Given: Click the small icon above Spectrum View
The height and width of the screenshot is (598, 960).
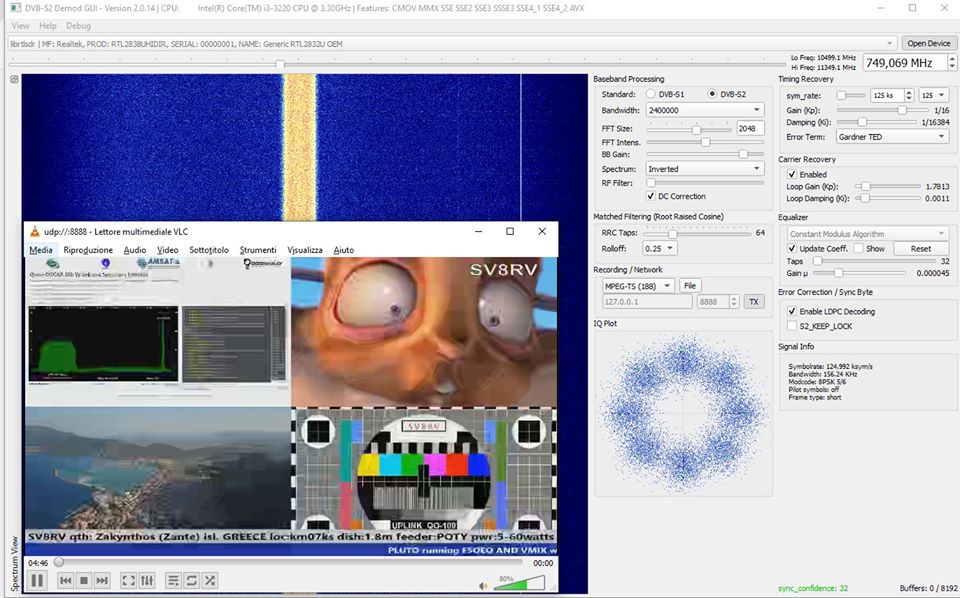Looking at the screenshot, I should point(14,79).
